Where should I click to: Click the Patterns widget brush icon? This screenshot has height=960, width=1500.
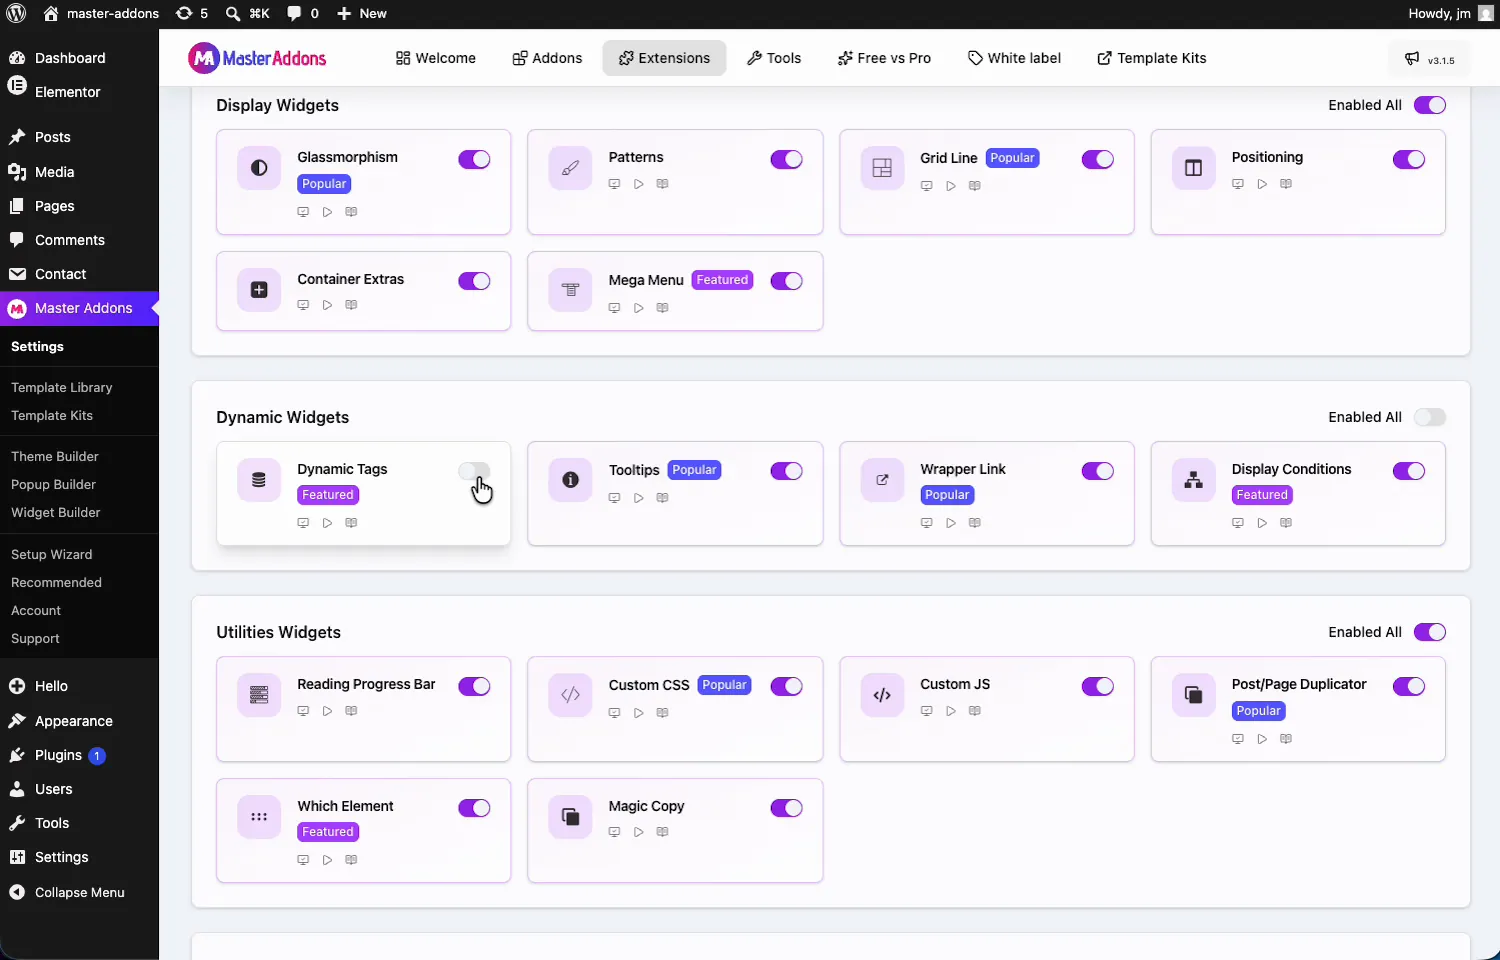point(570,168)
